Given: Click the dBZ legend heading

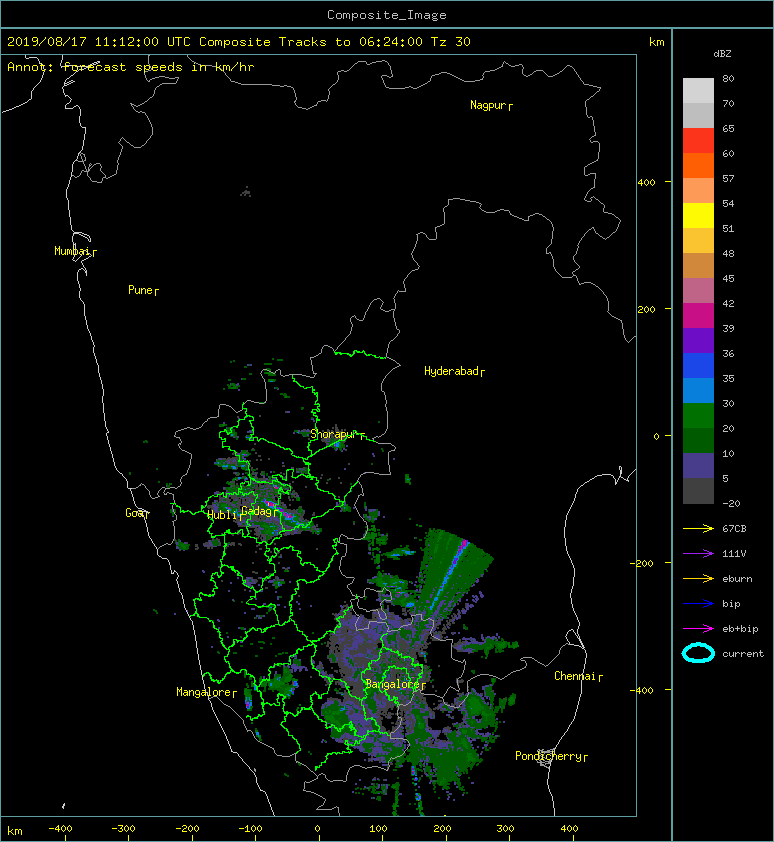Looking at the screenshot, I should [x=722, y=54].
